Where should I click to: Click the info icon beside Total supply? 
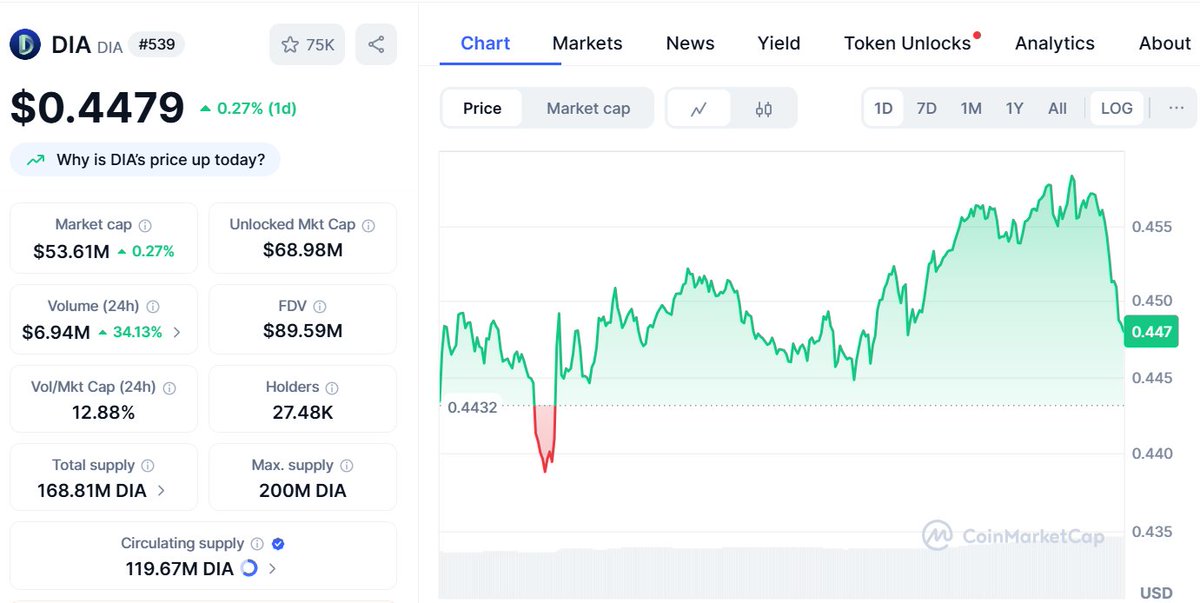point(148,466)
